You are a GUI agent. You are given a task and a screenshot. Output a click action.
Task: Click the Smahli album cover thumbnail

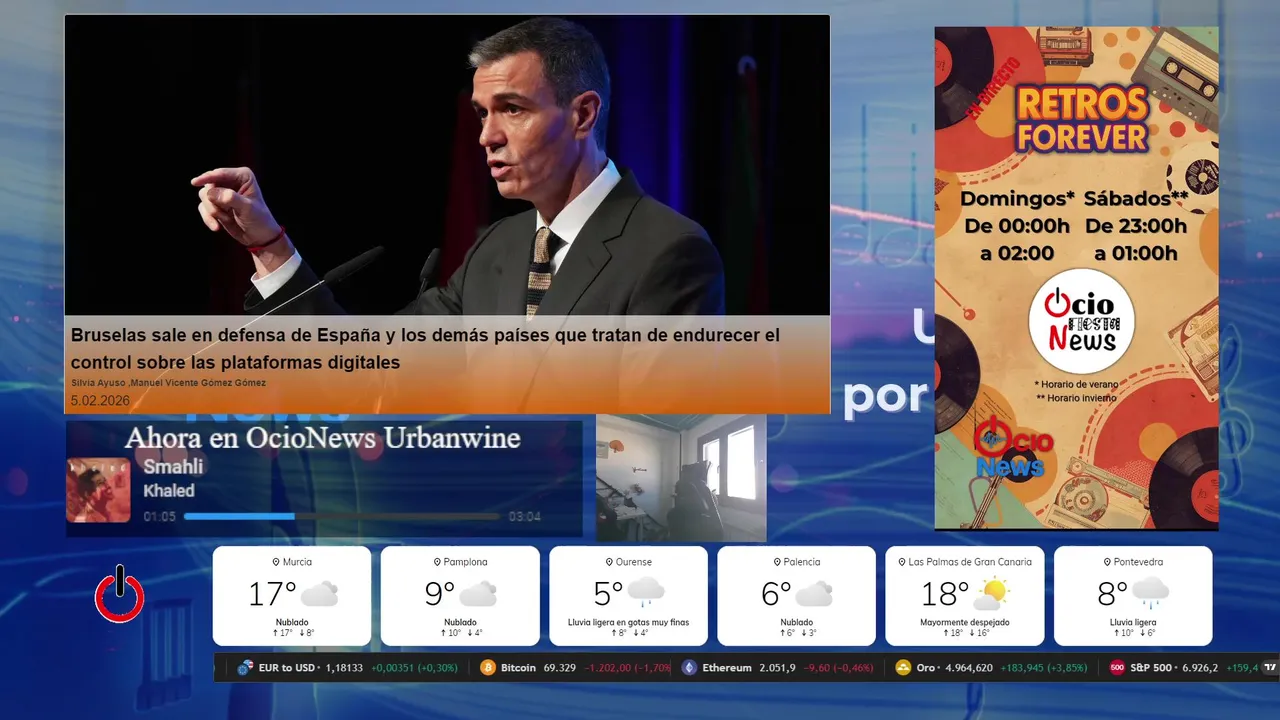point(98,490)
